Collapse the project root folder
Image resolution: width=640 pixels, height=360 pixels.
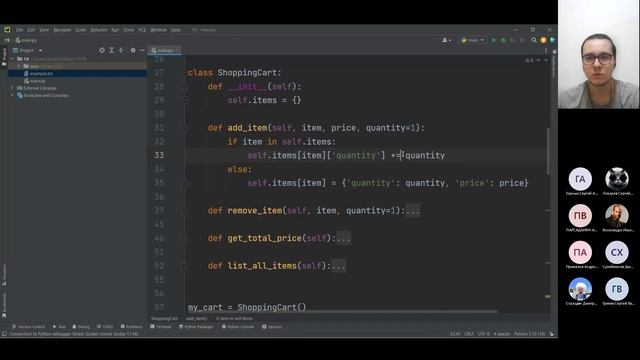click(x=12, y=59)
